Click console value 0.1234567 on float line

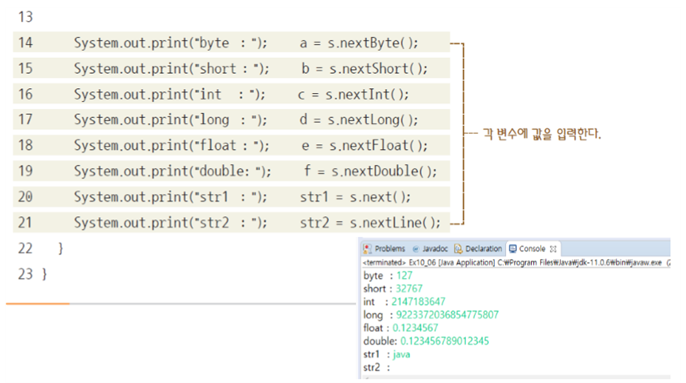pos(415,328)
